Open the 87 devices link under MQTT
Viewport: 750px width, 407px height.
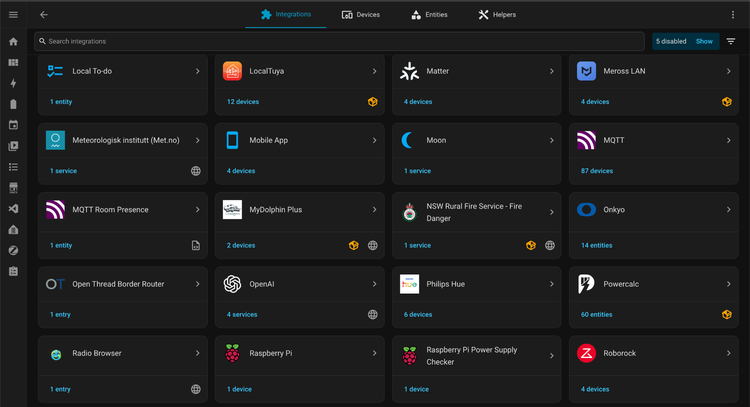(x=596, y=171)
